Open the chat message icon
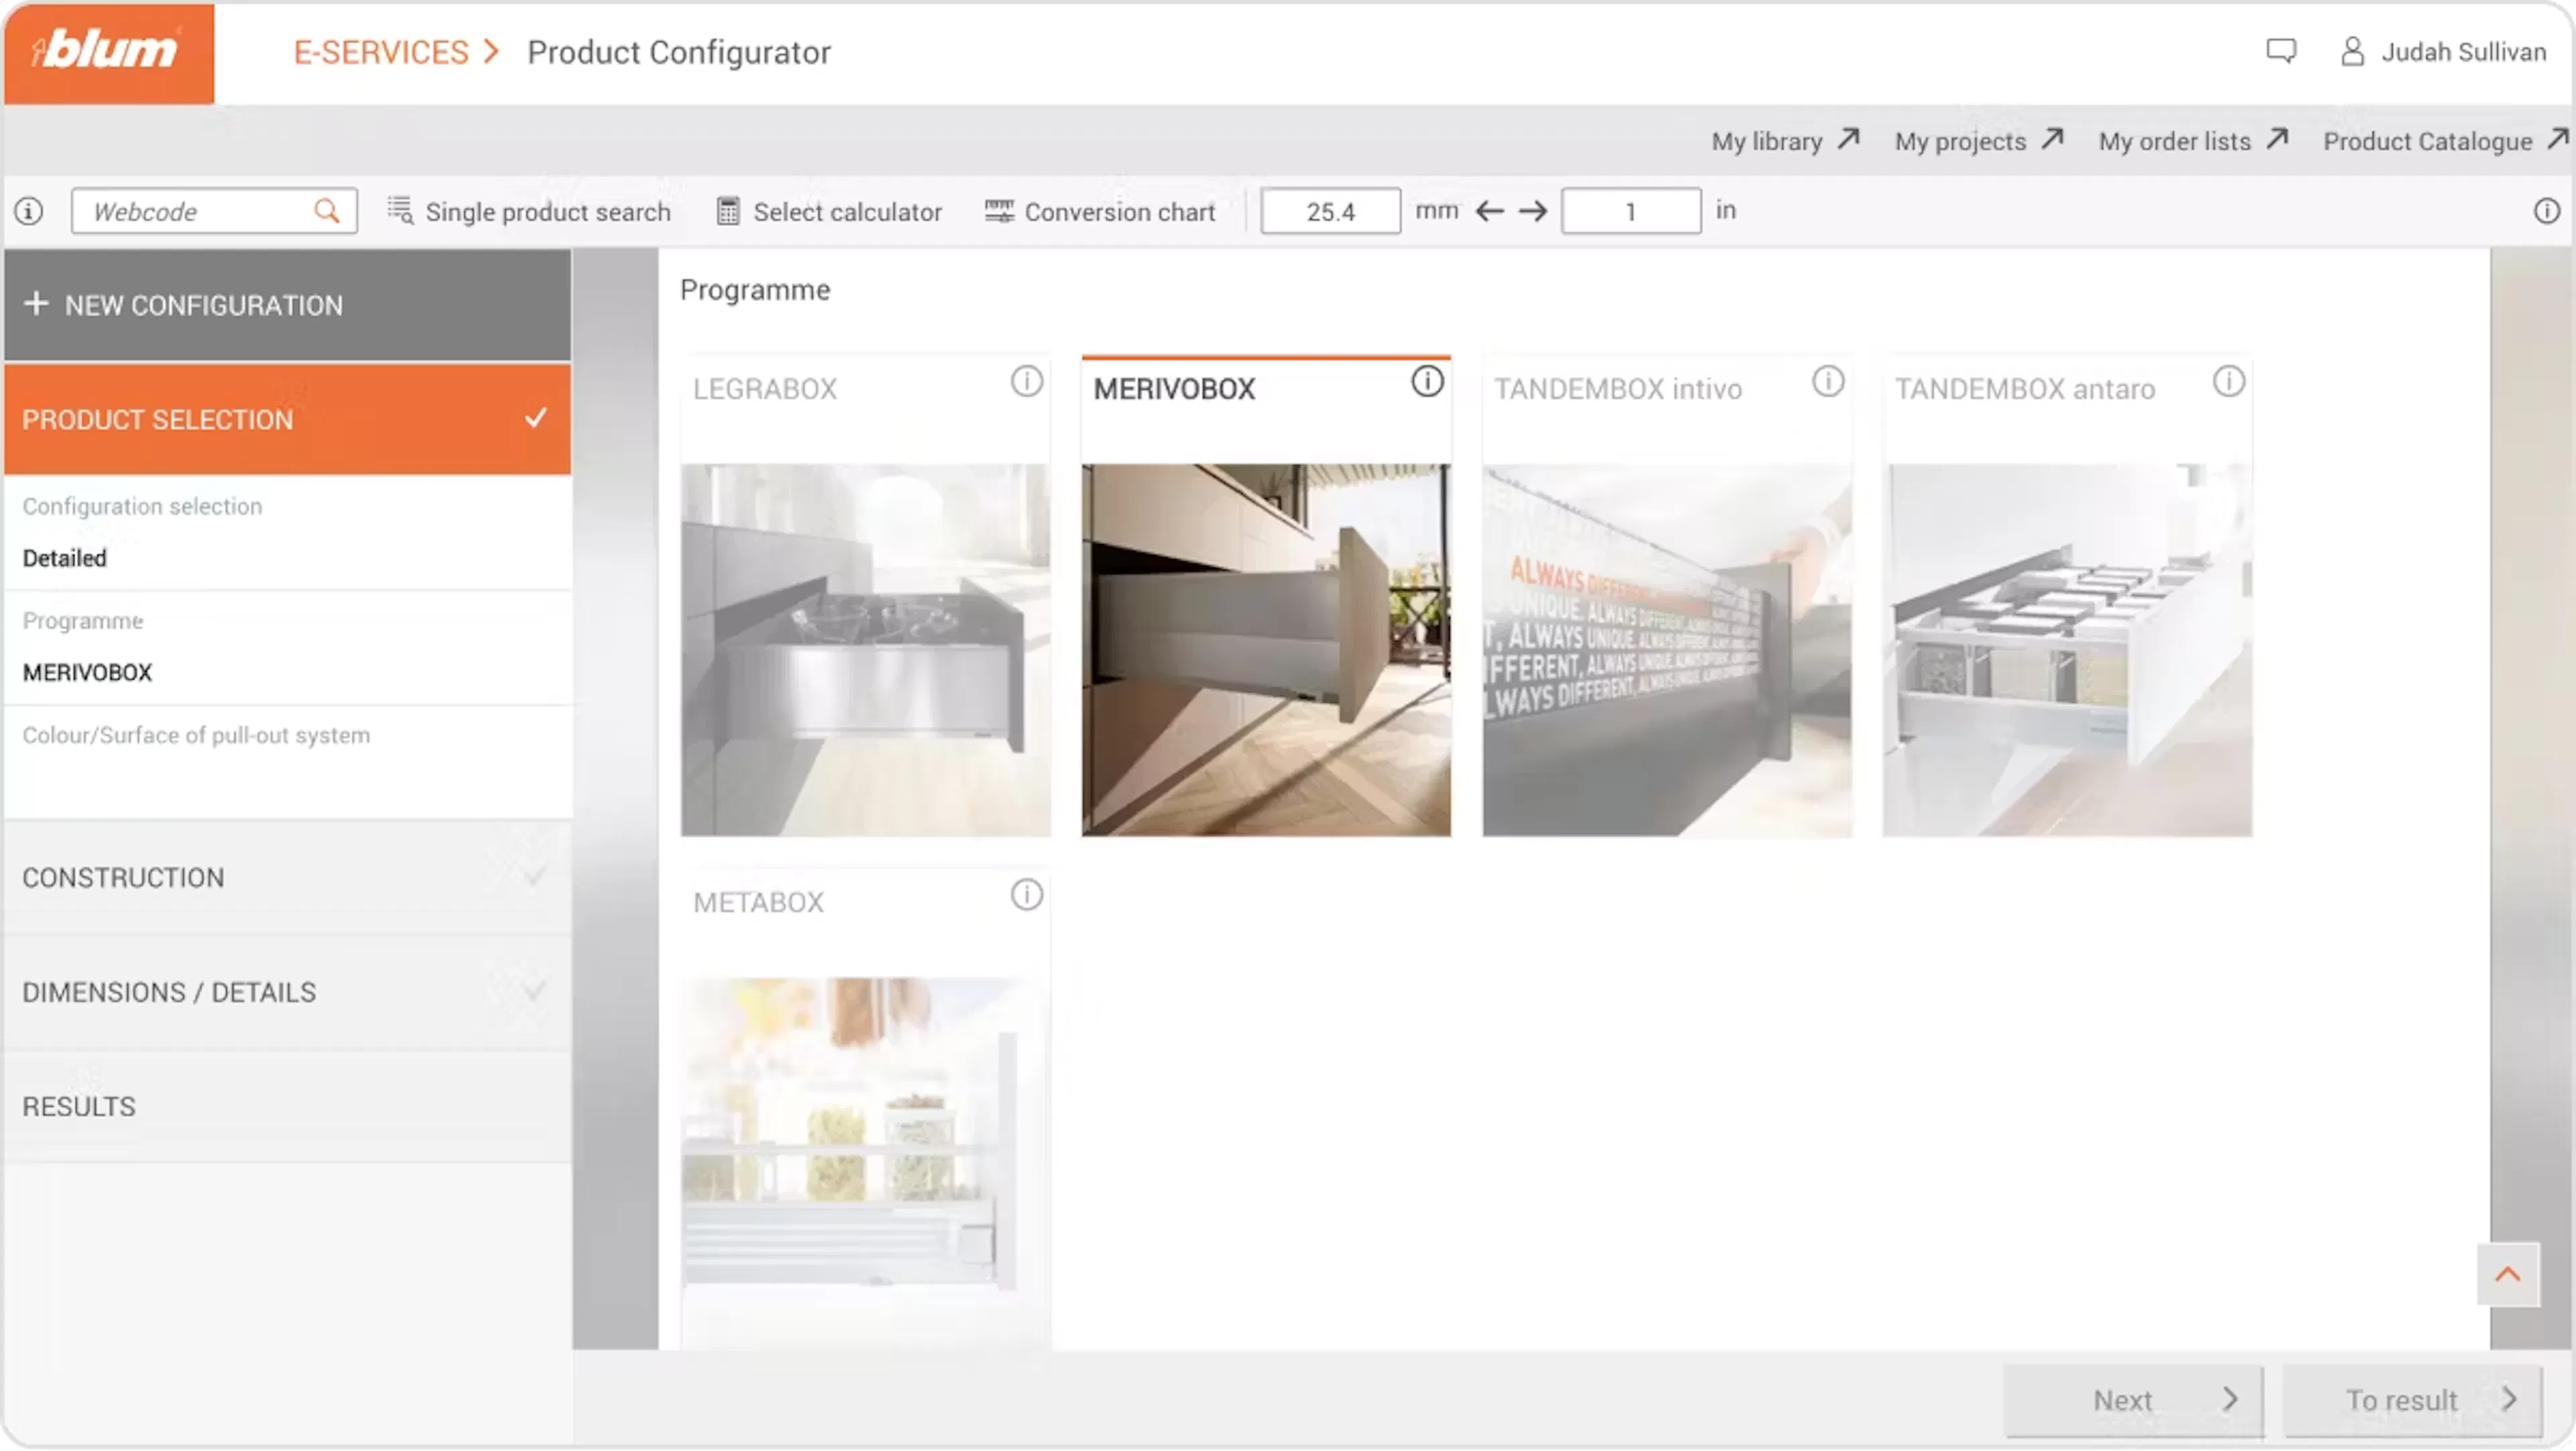 click(2280, 51)
